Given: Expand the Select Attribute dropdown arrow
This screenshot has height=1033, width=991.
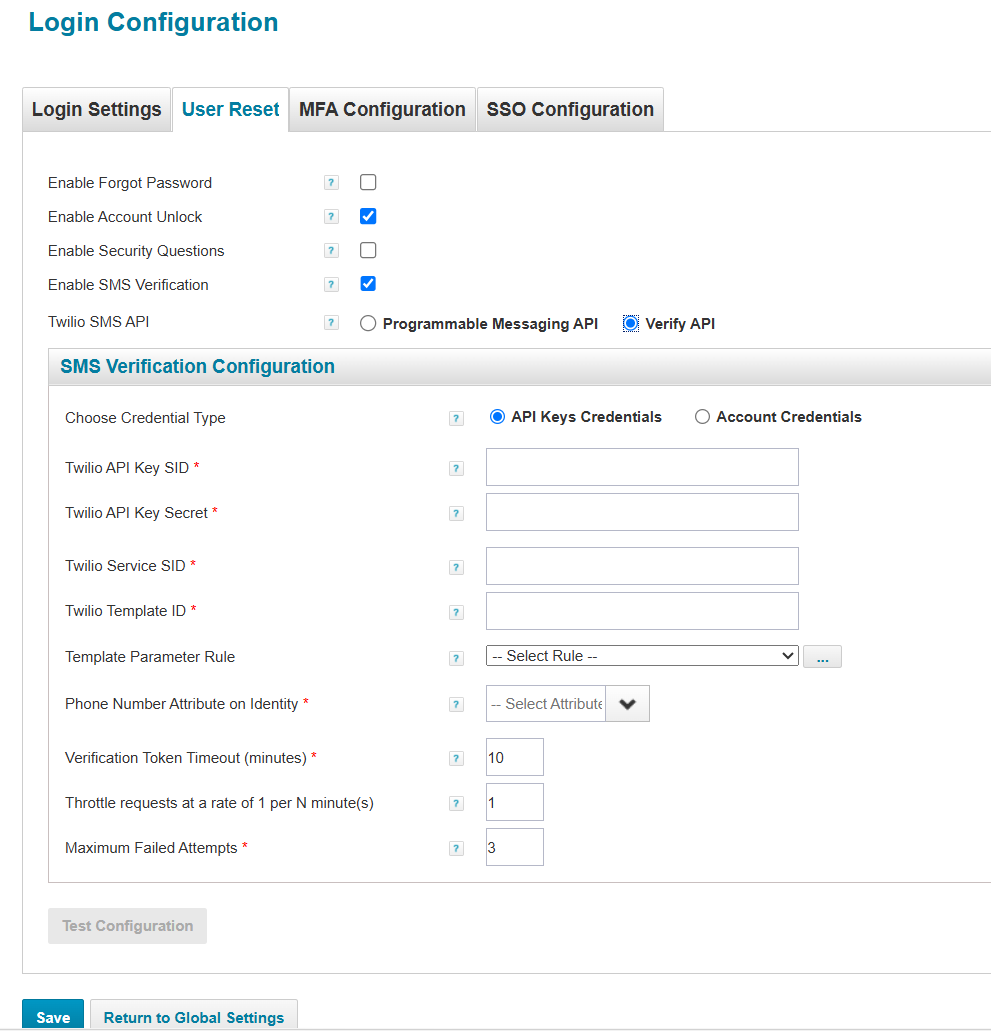Looking at the screenshot, I should tap(627, 704).
